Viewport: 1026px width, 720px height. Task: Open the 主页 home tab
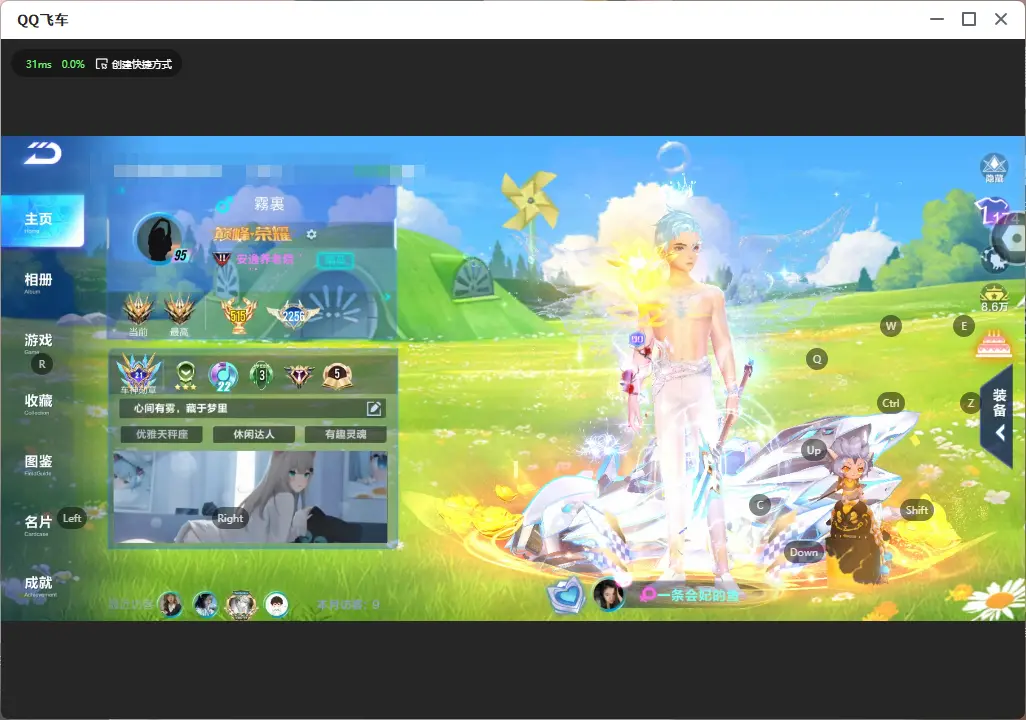(x=42, y=221)
